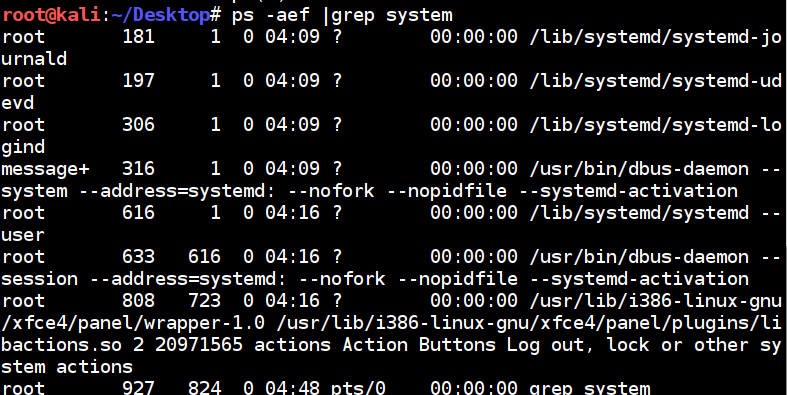Click the number 20971565

[199, 346]
